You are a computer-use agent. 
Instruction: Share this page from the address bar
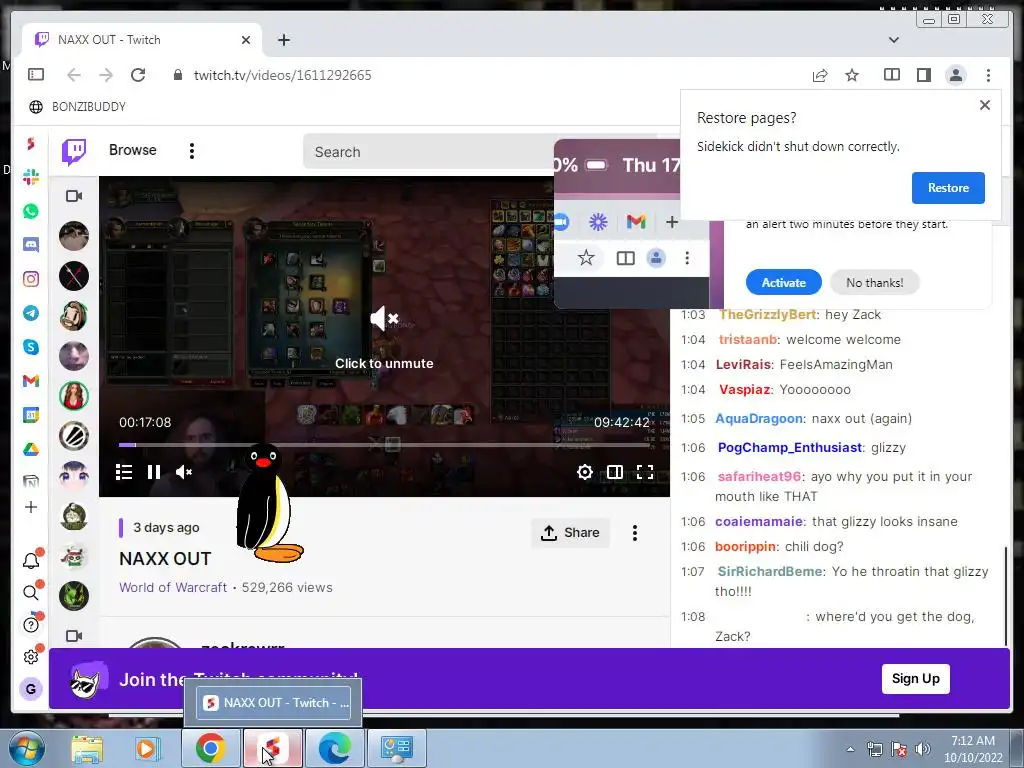point(820,75)
